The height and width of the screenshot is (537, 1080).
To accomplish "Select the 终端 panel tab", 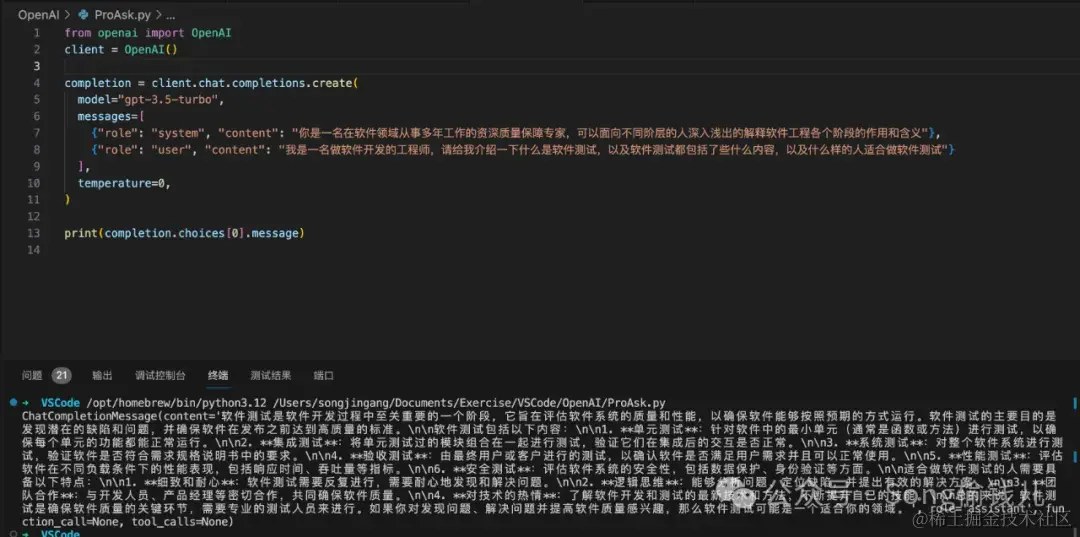I will click(218, 375).
